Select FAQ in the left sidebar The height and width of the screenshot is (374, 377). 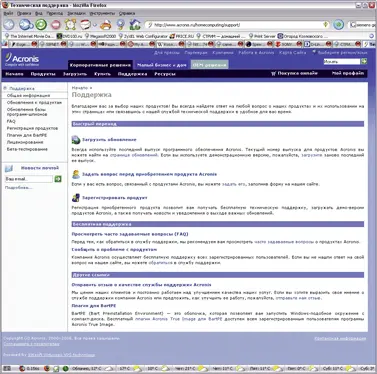pyautogui.click(x=11, y=121)
